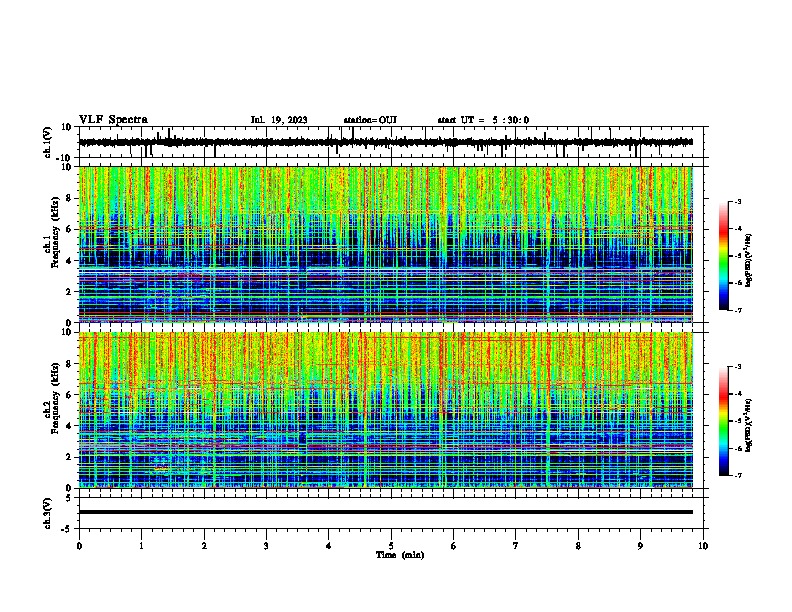The height and width of the screenshot is (612, 792).
Task: Click the "1" tick on the time axis
Action: coord(141,546)
